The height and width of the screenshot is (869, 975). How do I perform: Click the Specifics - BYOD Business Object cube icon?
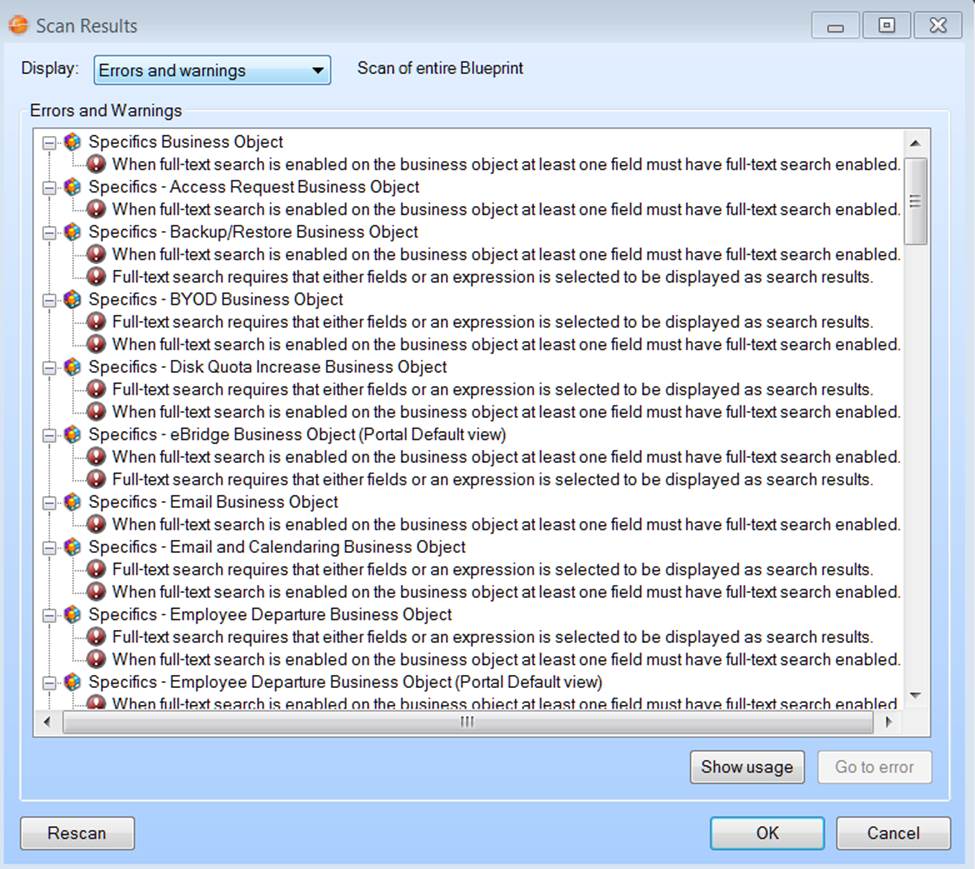click(x=72, y=299)
